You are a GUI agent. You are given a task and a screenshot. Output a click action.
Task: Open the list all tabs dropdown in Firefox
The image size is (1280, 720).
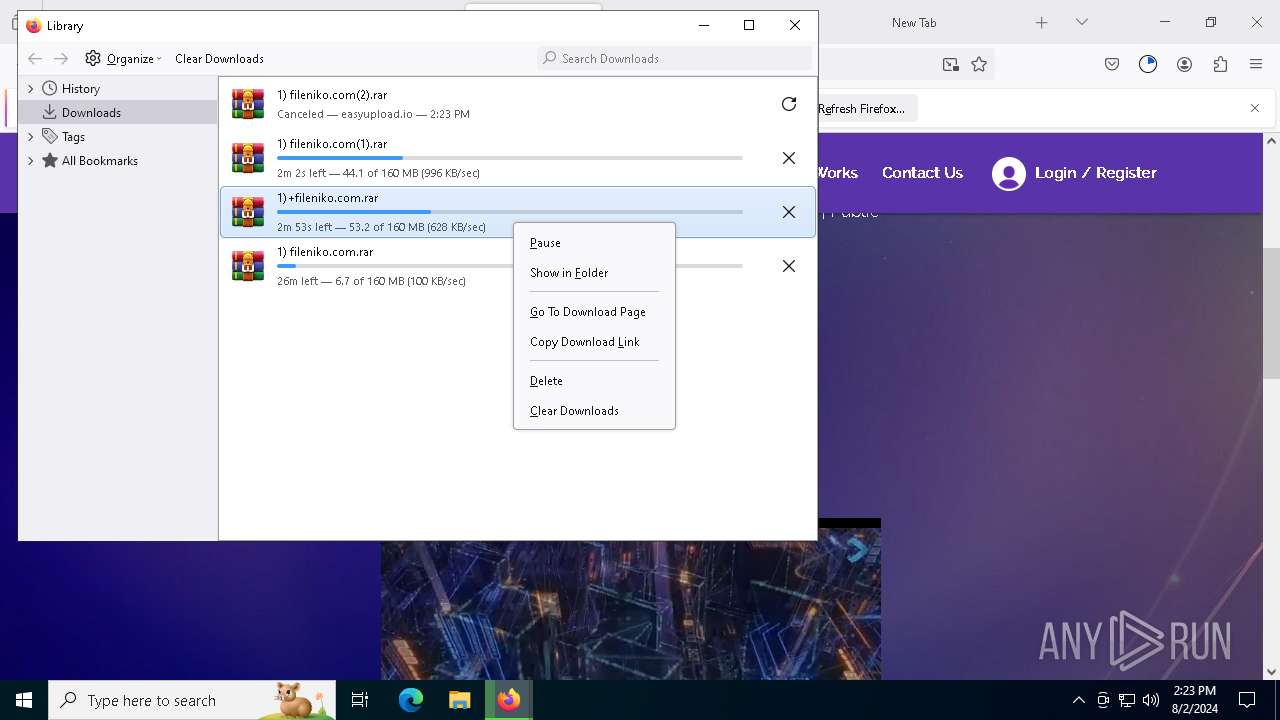[x=1081, y=22]
